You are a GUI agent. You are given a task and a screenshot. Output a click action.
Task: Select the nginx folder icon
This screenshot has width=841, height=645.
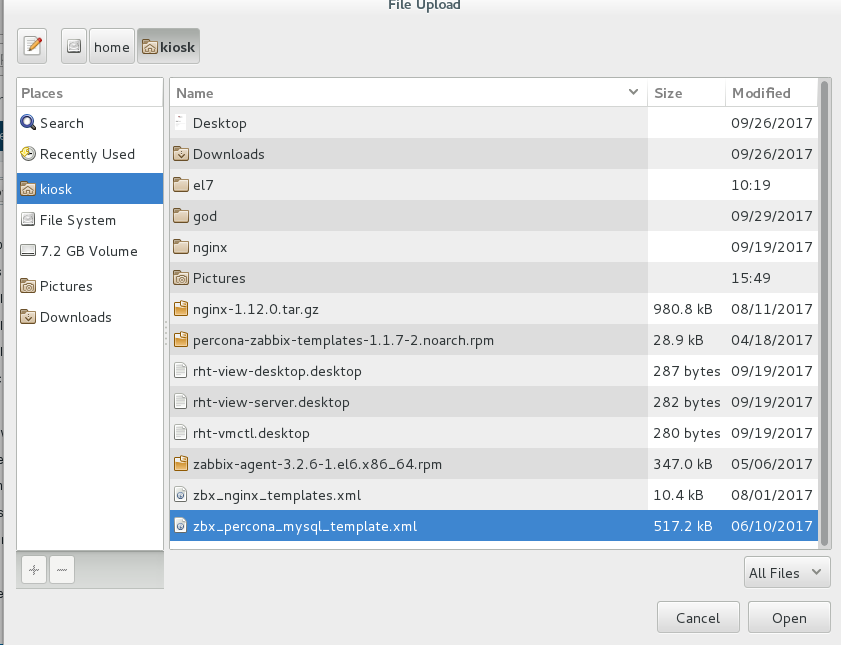tap(181, 247)
